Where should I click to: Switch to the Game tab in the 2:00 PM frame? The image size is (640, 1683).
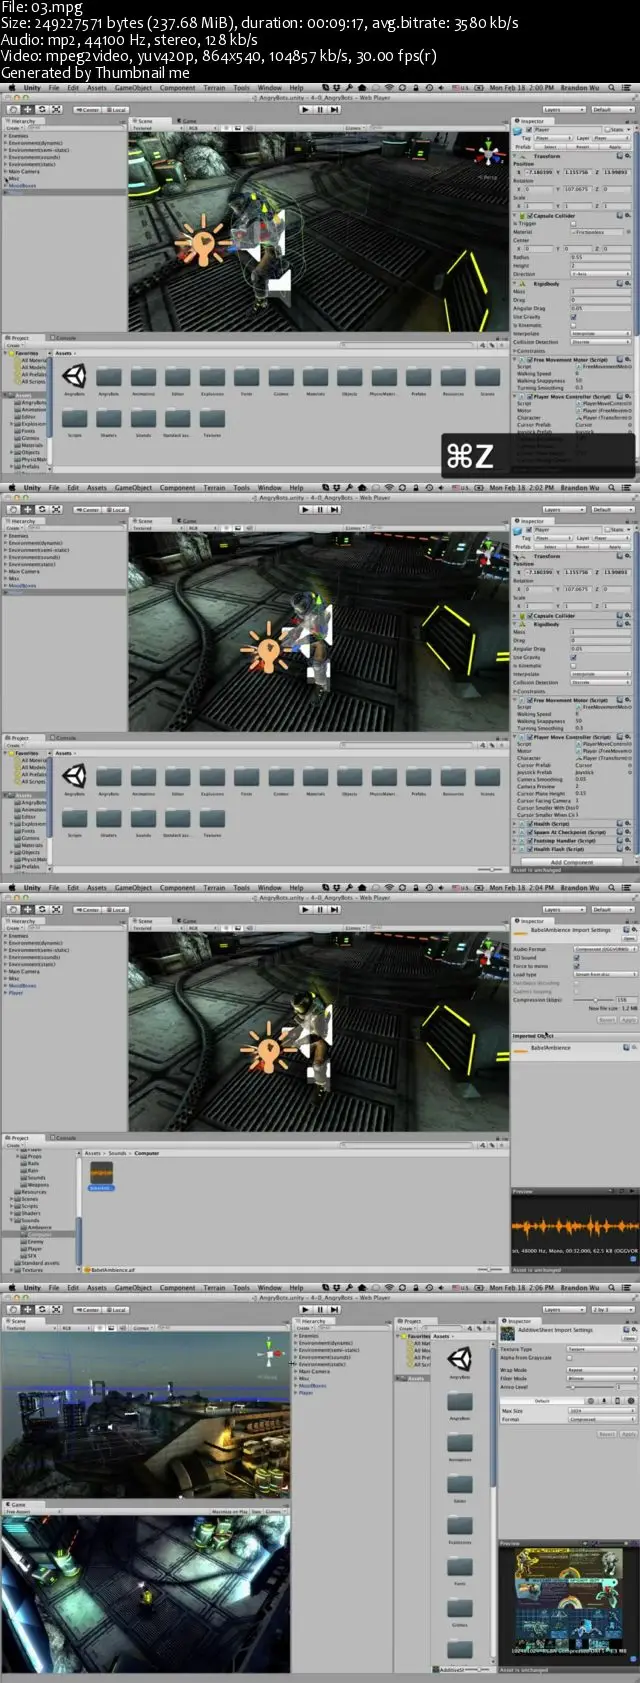[x=188, y=121]
